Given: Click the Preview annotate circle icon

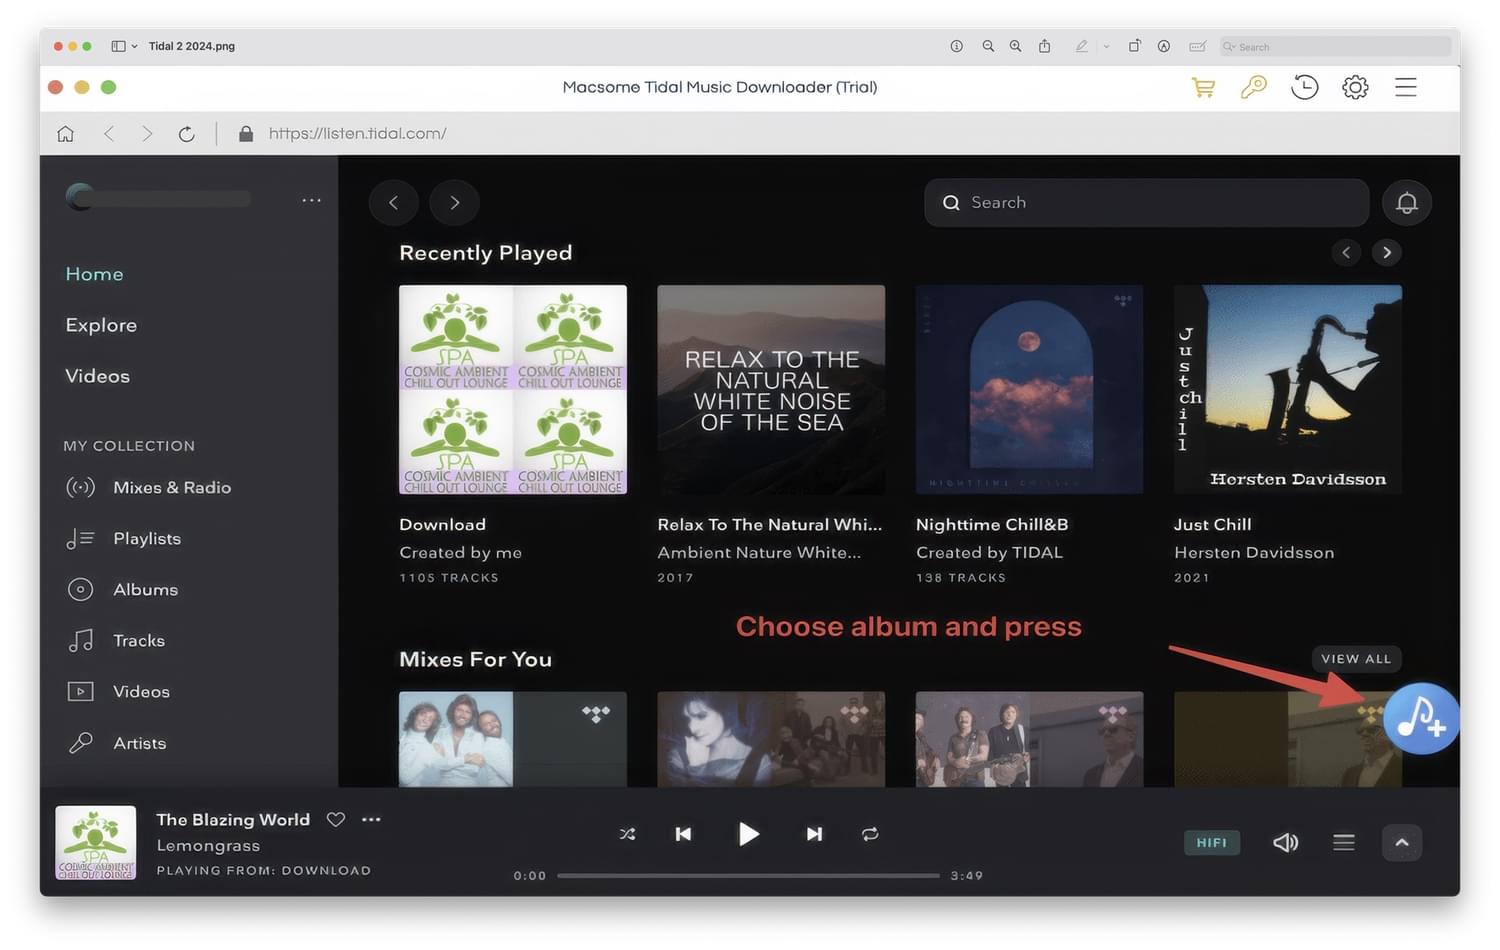Looking at the screenshot, I should point(1164,46).
